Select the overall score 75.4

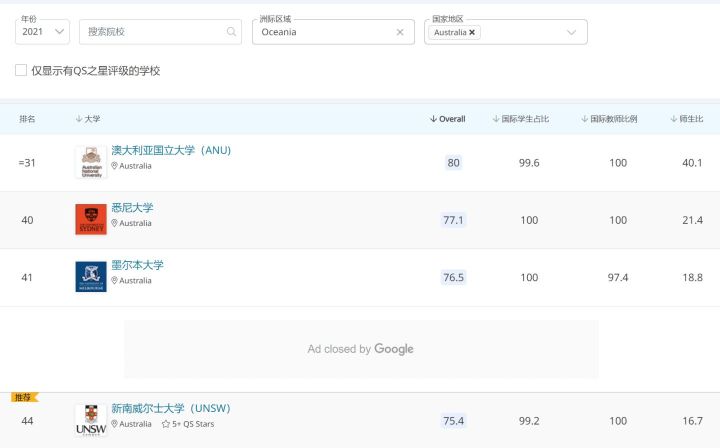[x=453, y=421]
